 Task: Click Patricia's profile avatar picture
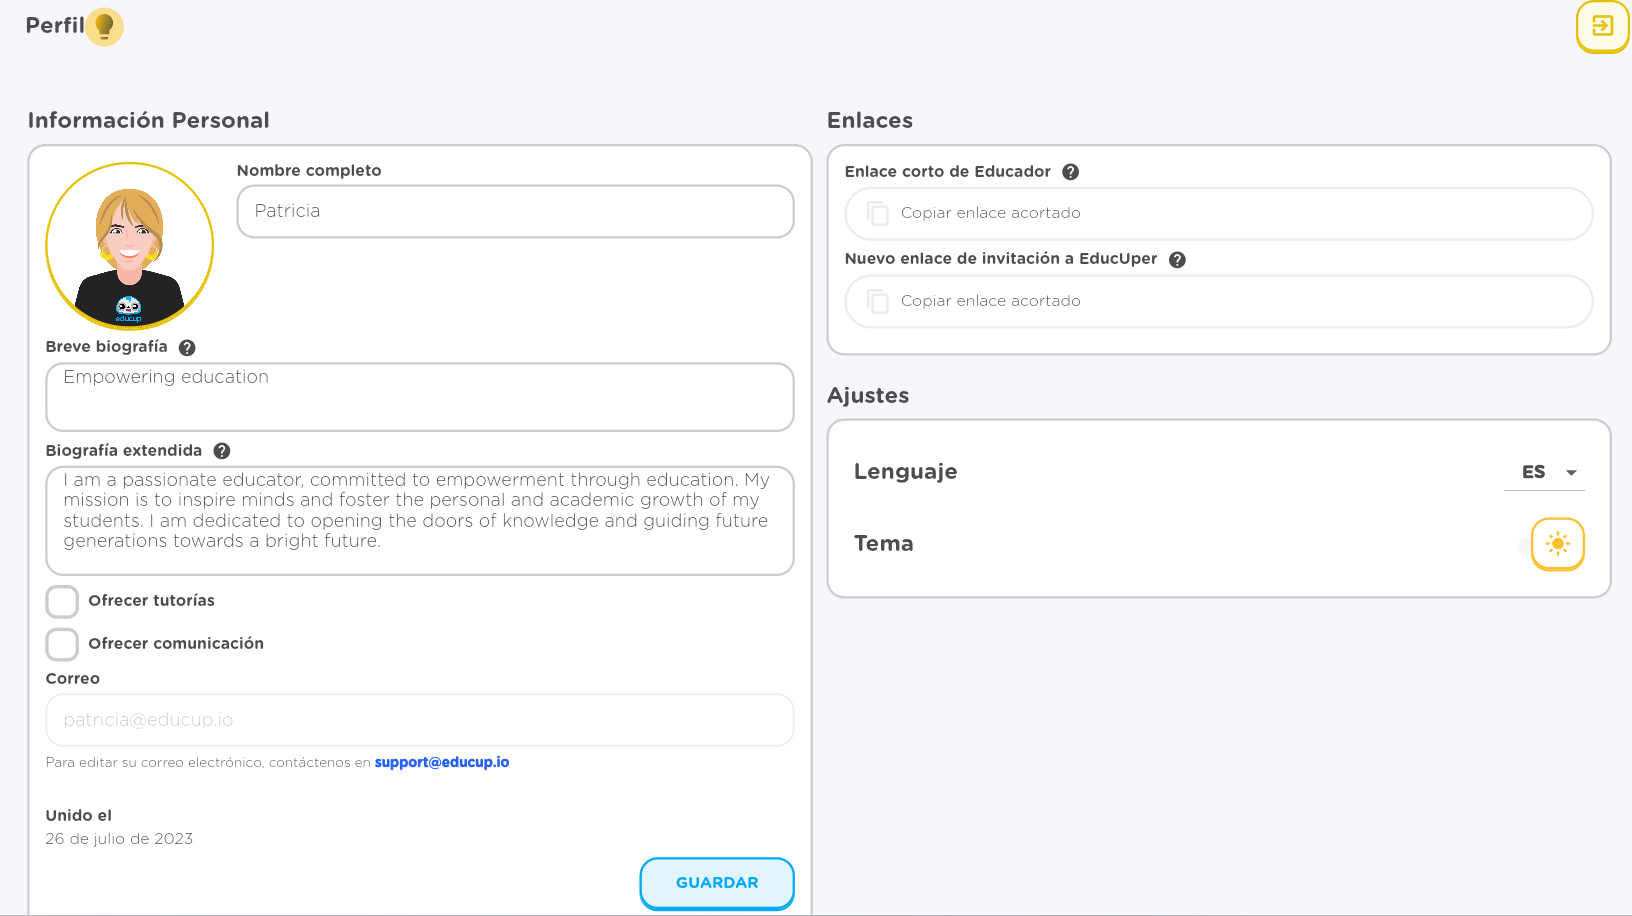point(130,246)
